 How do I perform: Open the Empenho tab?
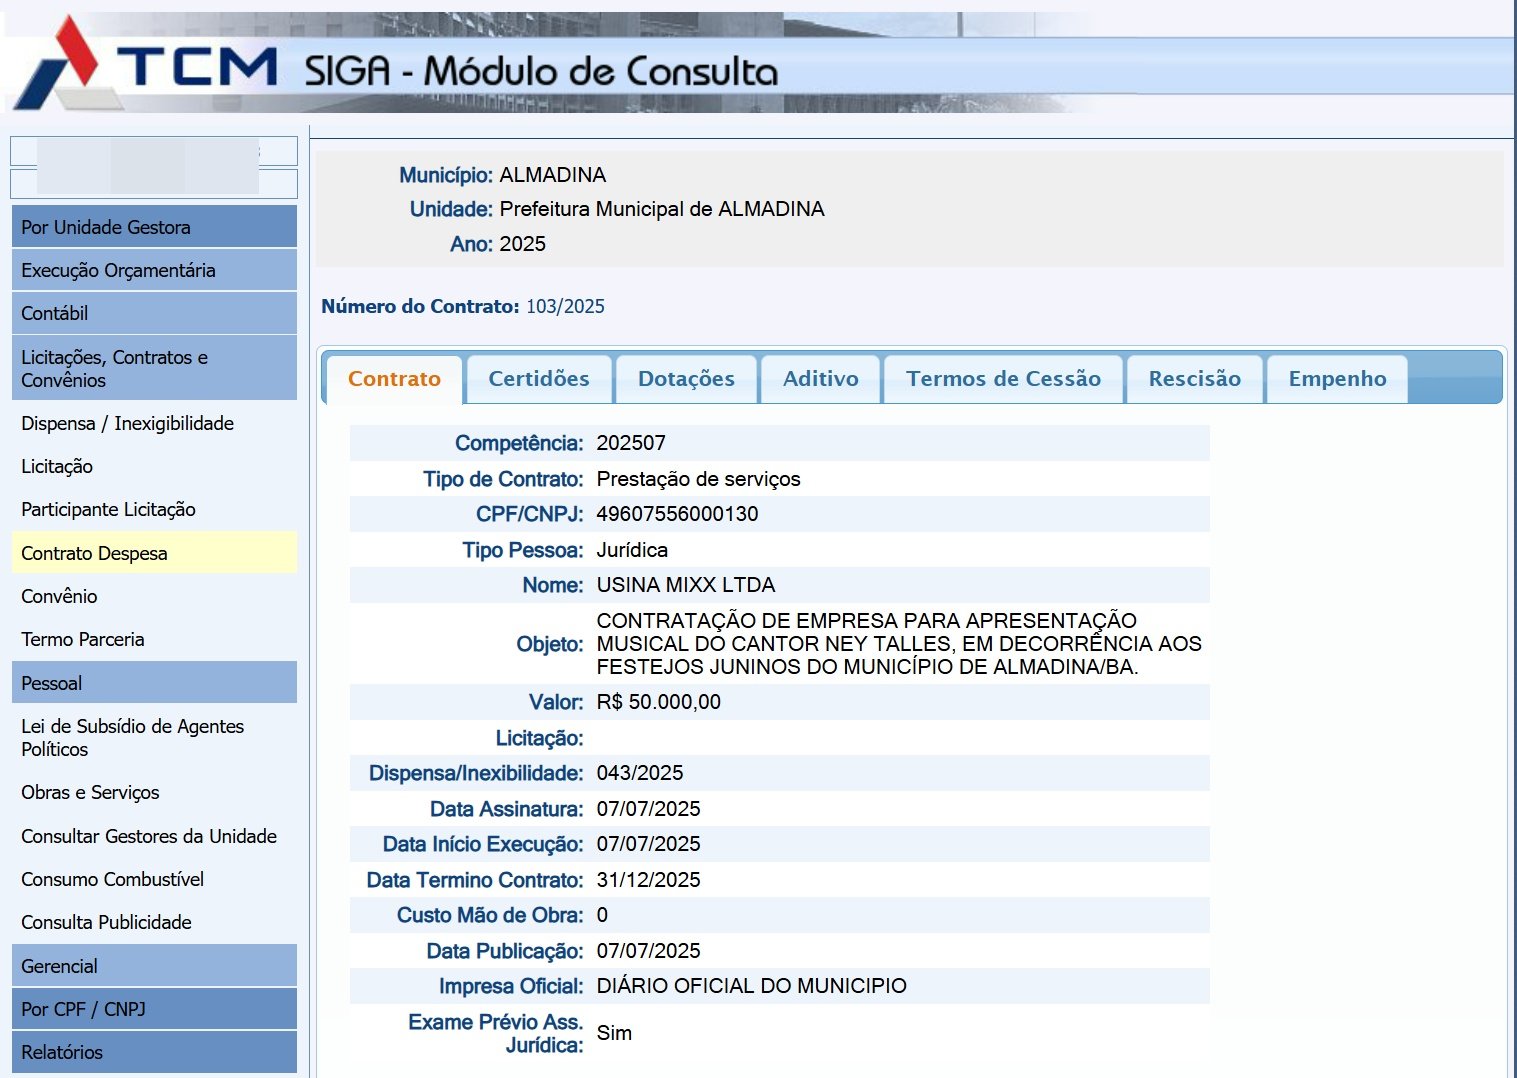pyautogui.click(x=1337, y=379)
